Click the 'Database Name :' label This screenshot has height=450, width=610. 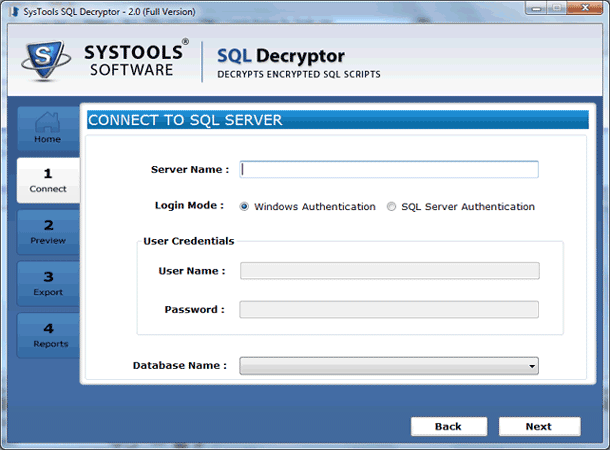click(x=180, y=366)
